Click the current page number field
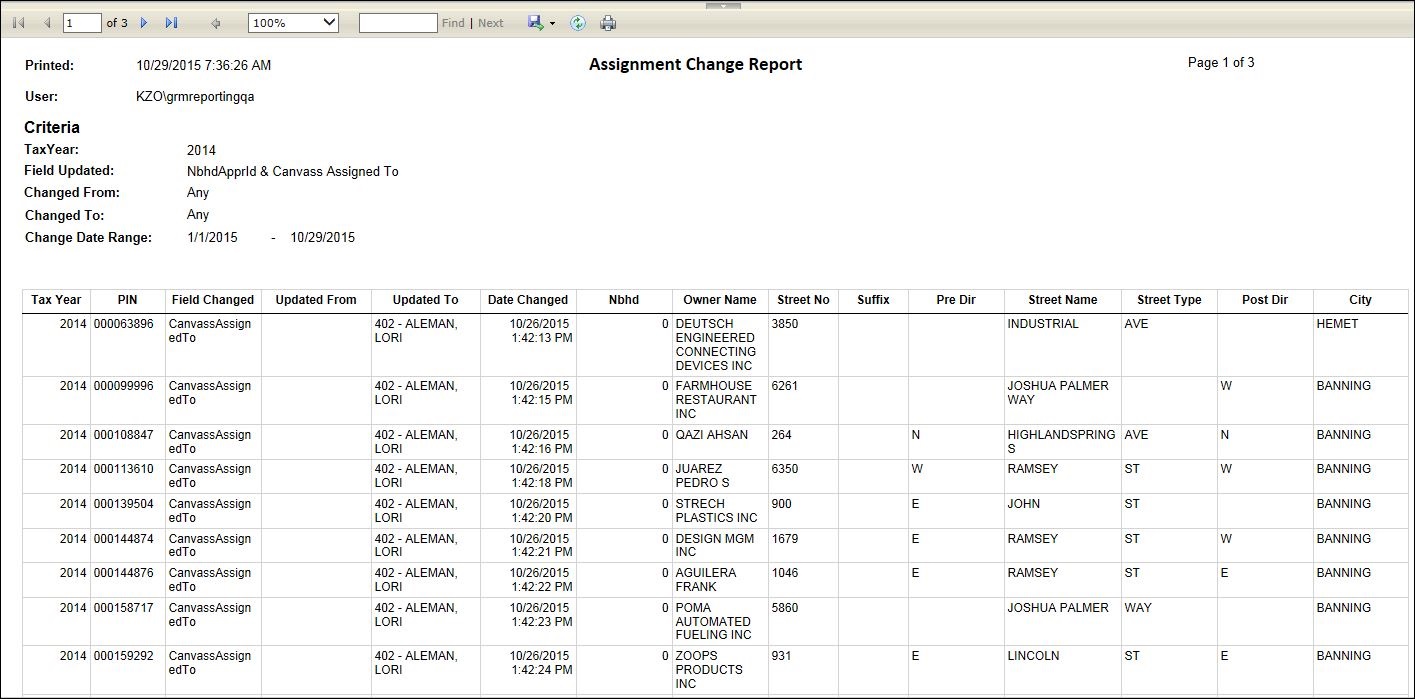Screen dimensions: 1415x699 click(x=82, y=23)
